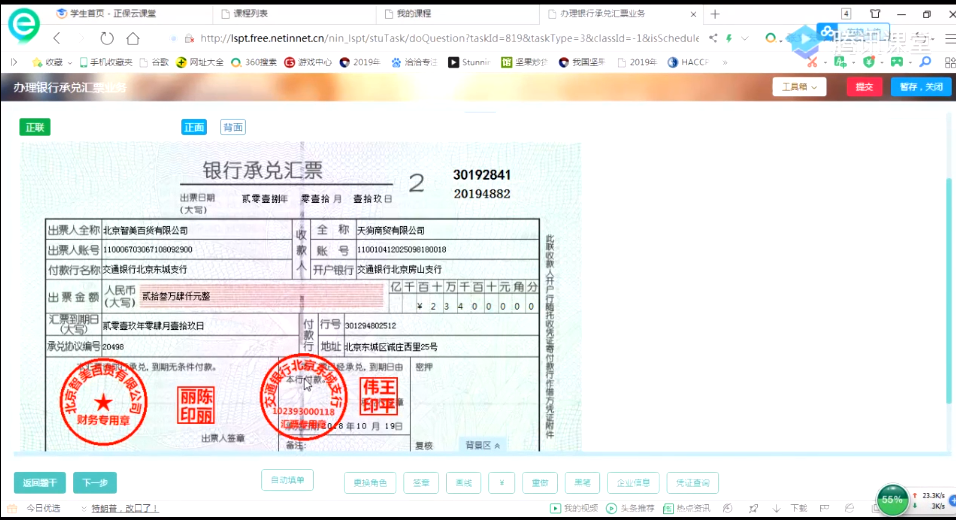This screenshot has height=520, width=956.
Task: Click the red 提交 submit button
Action: coord(863,87)
